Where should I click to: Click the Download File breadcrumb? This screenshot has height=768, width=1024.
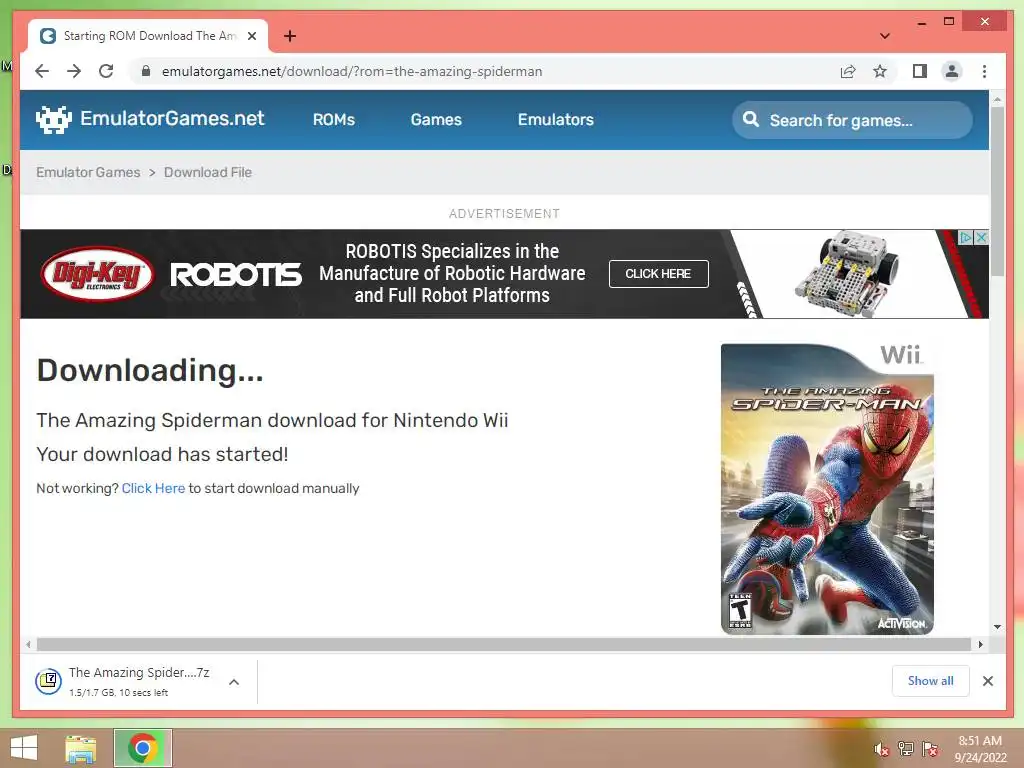(x=208, y=172)
